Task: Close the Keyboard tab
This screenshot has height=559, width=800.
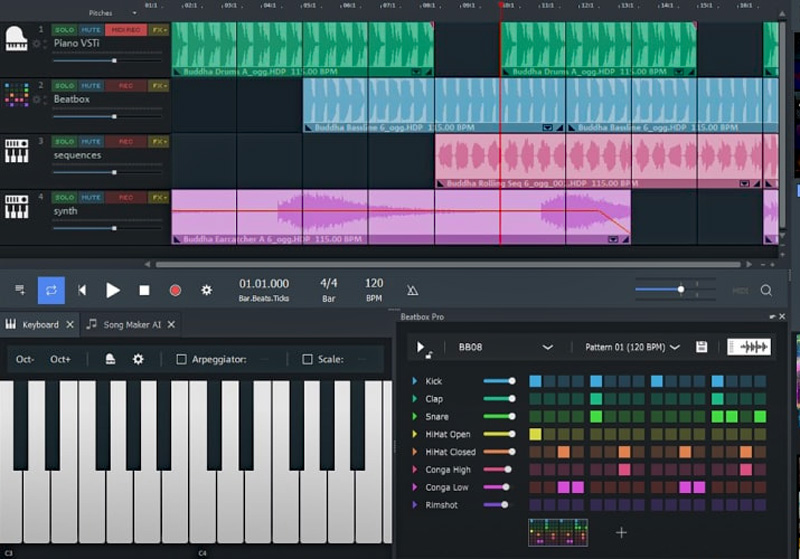Action: tap(70, 324)
